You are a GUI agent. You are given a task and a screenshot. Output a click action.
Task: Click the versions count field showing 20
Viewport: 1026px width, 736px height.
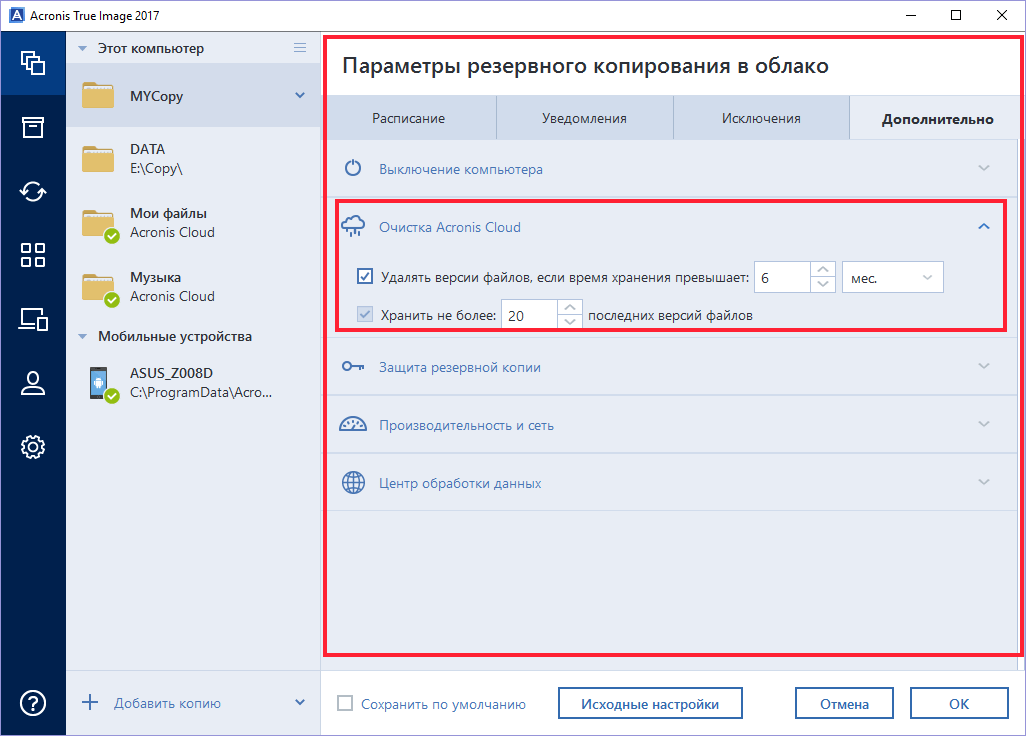click(528, 315)
